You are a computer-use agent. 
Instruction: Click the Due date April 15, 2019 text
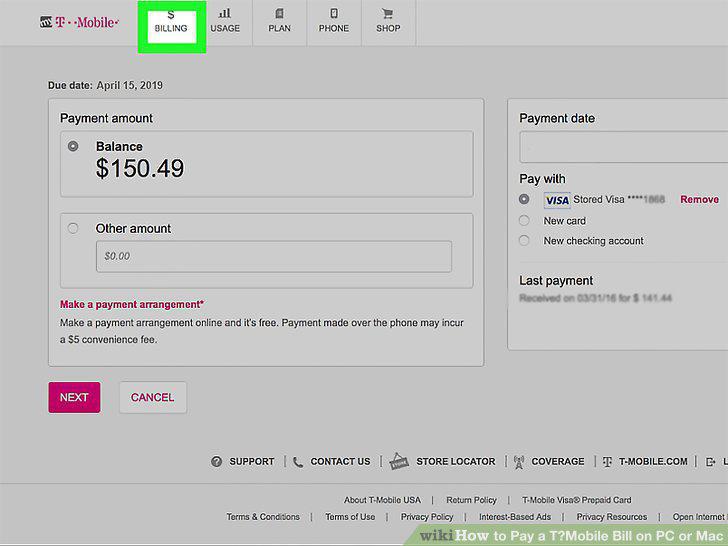pos(105,85)
